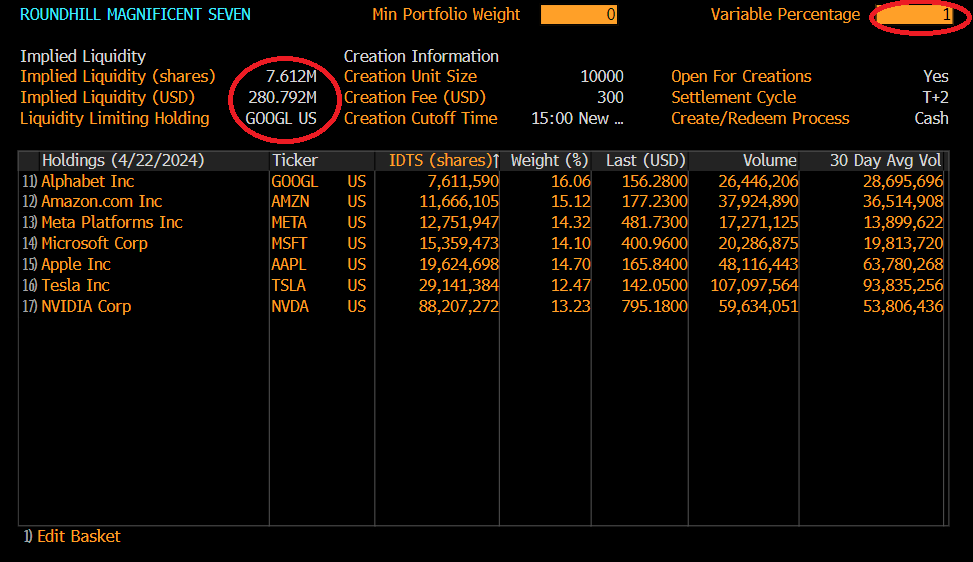This screenshot has height=562, width=973.
Task: Click the Settlement Cycle value T+2
Action: (x=935, y=97)
